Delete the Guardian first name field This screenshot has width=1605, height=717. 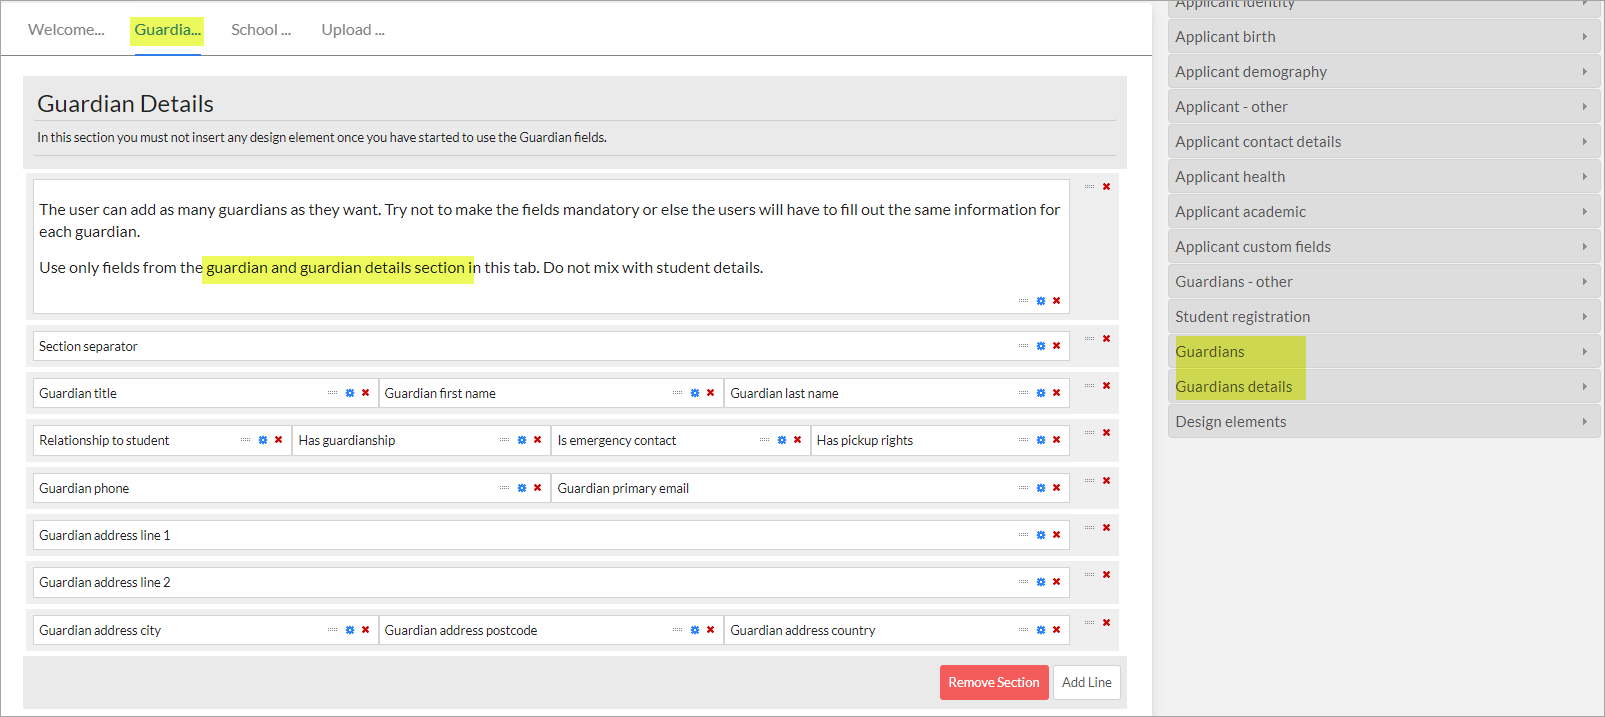(710, 393)
